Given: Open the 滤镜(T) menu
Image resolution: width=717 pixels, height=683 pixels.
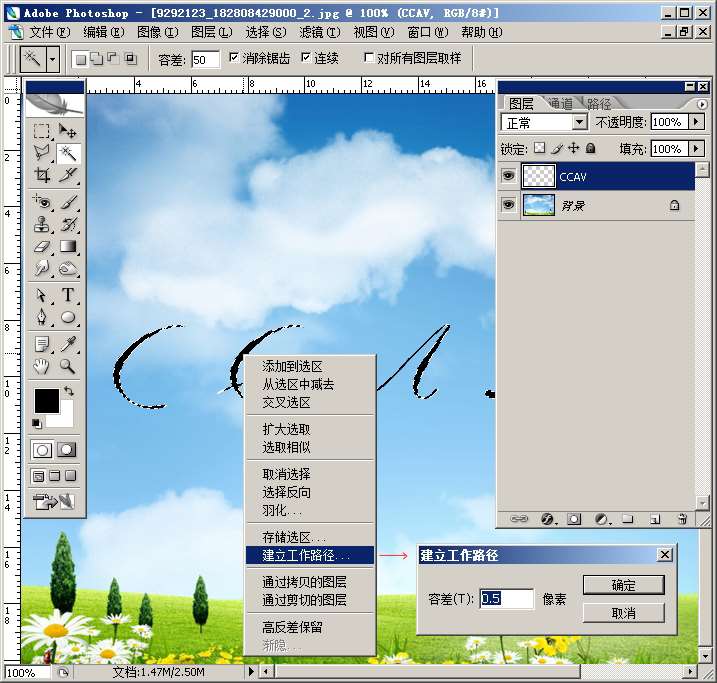Looking at the screenshot, I should 320,32.
